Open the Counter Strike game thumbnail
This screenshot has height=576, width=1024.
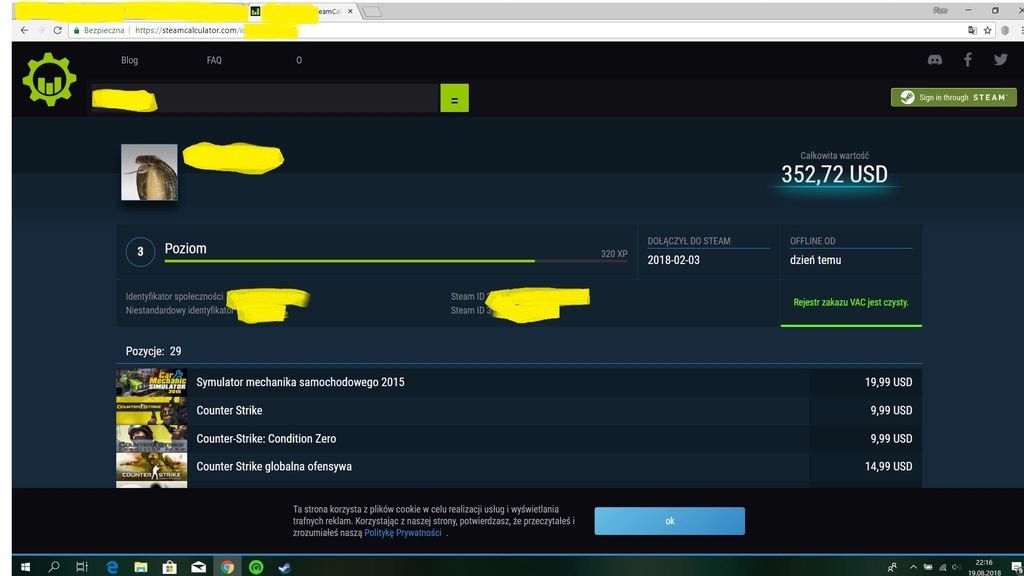(x=152, y=411)
